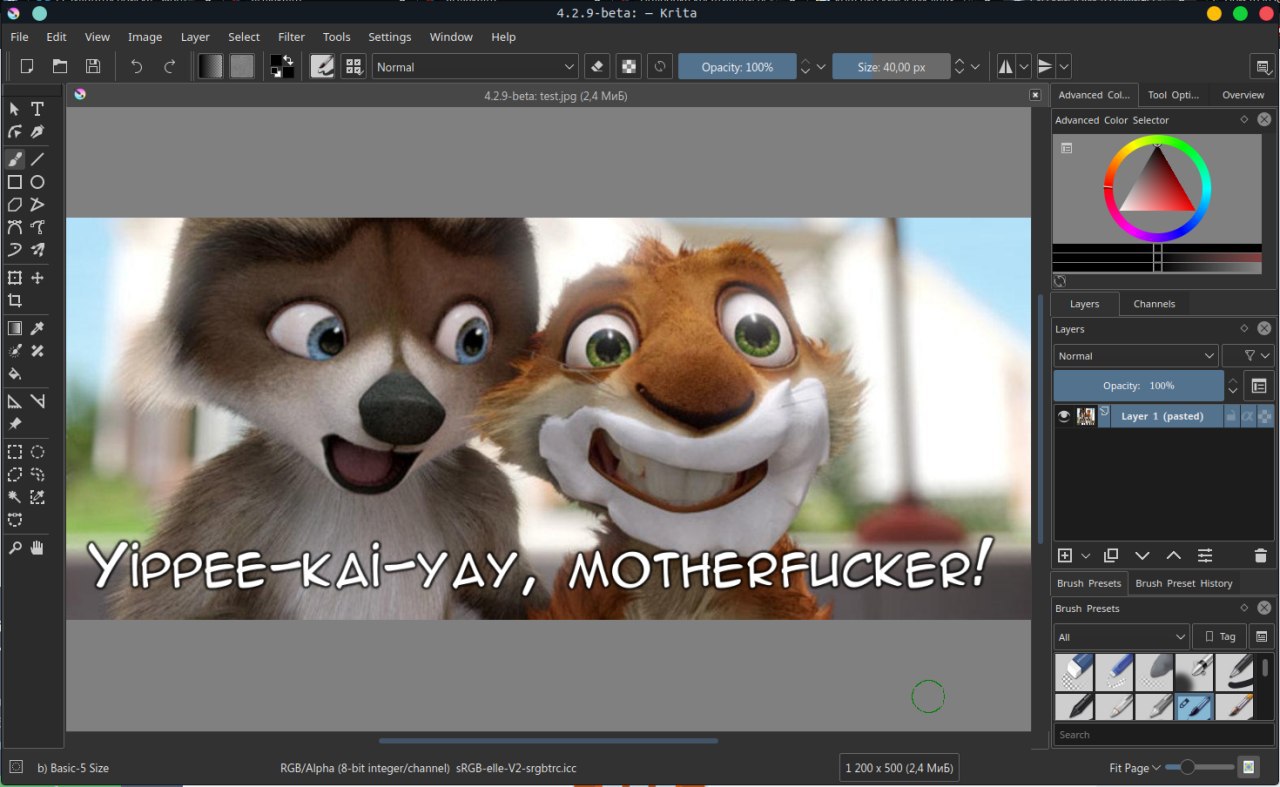Open the workspace chooser in toolbar
The width and height of the screenshot is (1280, 787).
[x=1262, y=67]
